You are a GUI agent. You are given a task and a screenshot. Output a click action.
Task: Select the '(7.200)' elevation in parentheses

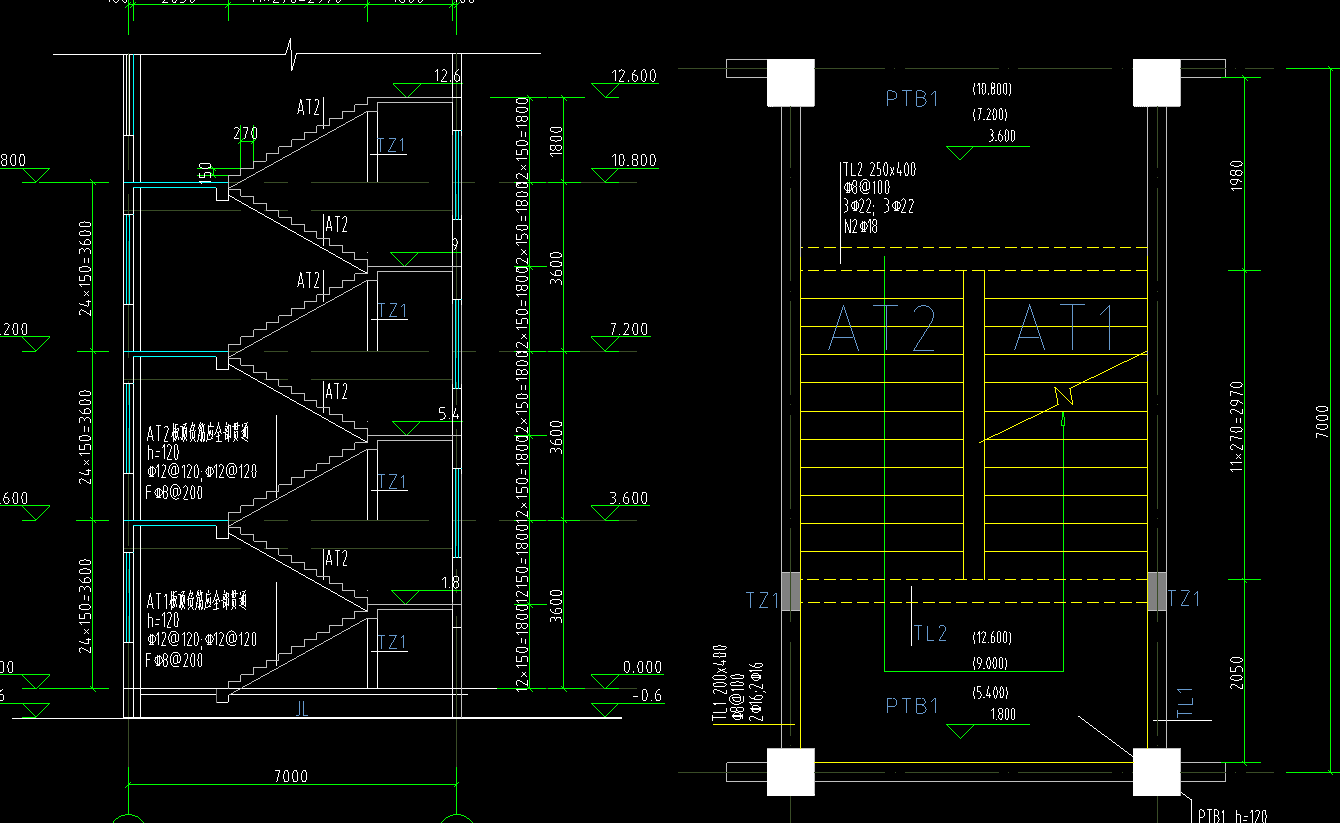(x=988, y=114)
